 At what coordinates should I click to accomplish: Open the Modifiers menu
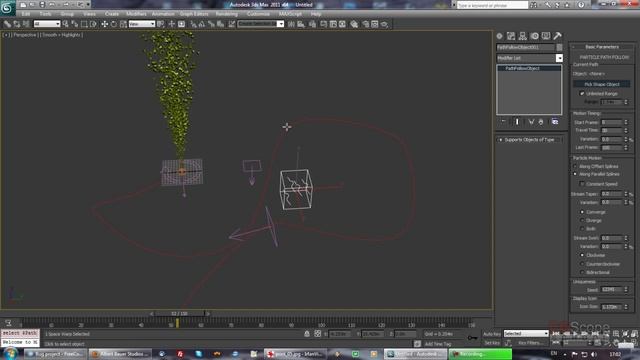(136, 14)
